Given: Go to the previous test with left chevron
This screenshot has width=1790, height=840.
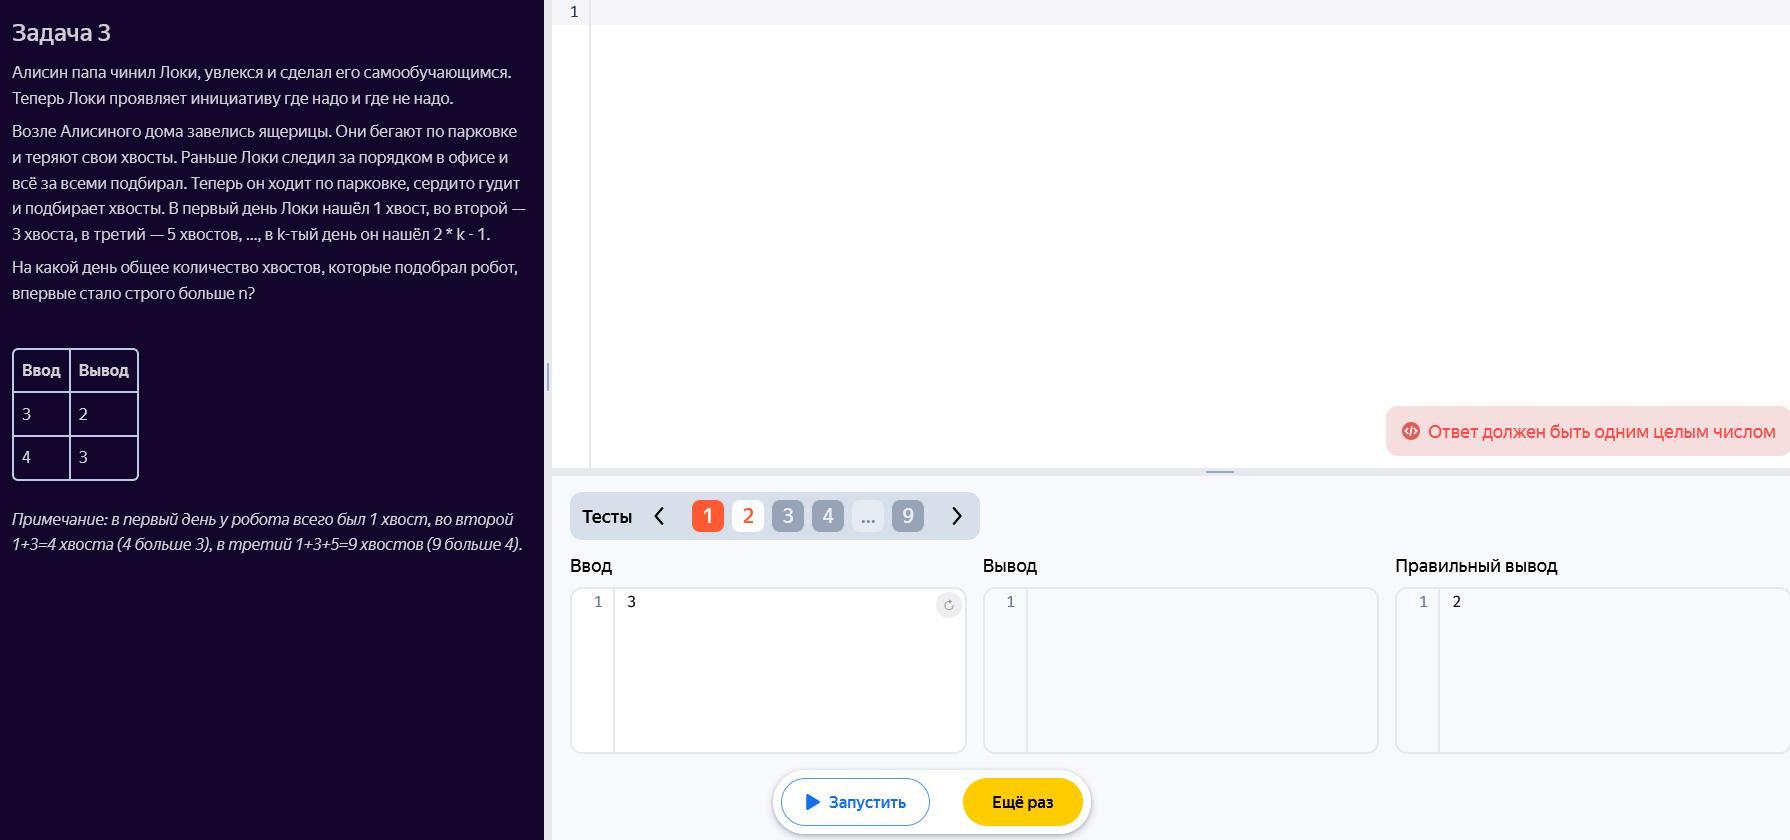Looking at the screenshot, I should click(659, 516).
